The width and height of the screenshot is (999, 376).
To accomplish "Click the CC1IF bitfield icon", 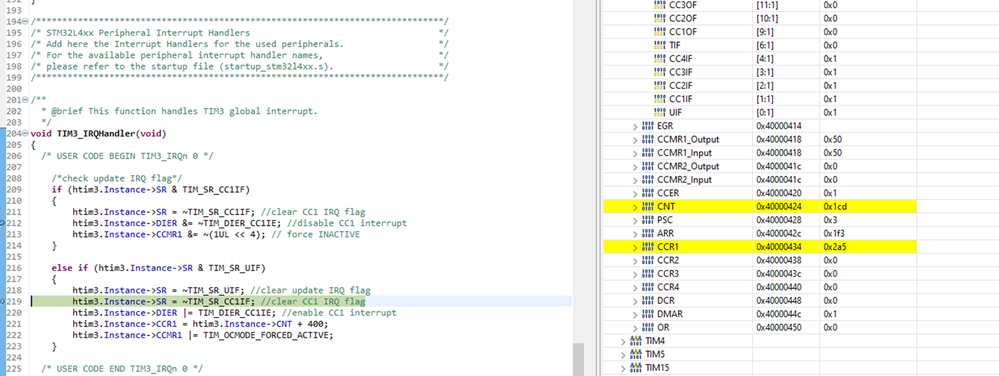I will click(660, 99).
